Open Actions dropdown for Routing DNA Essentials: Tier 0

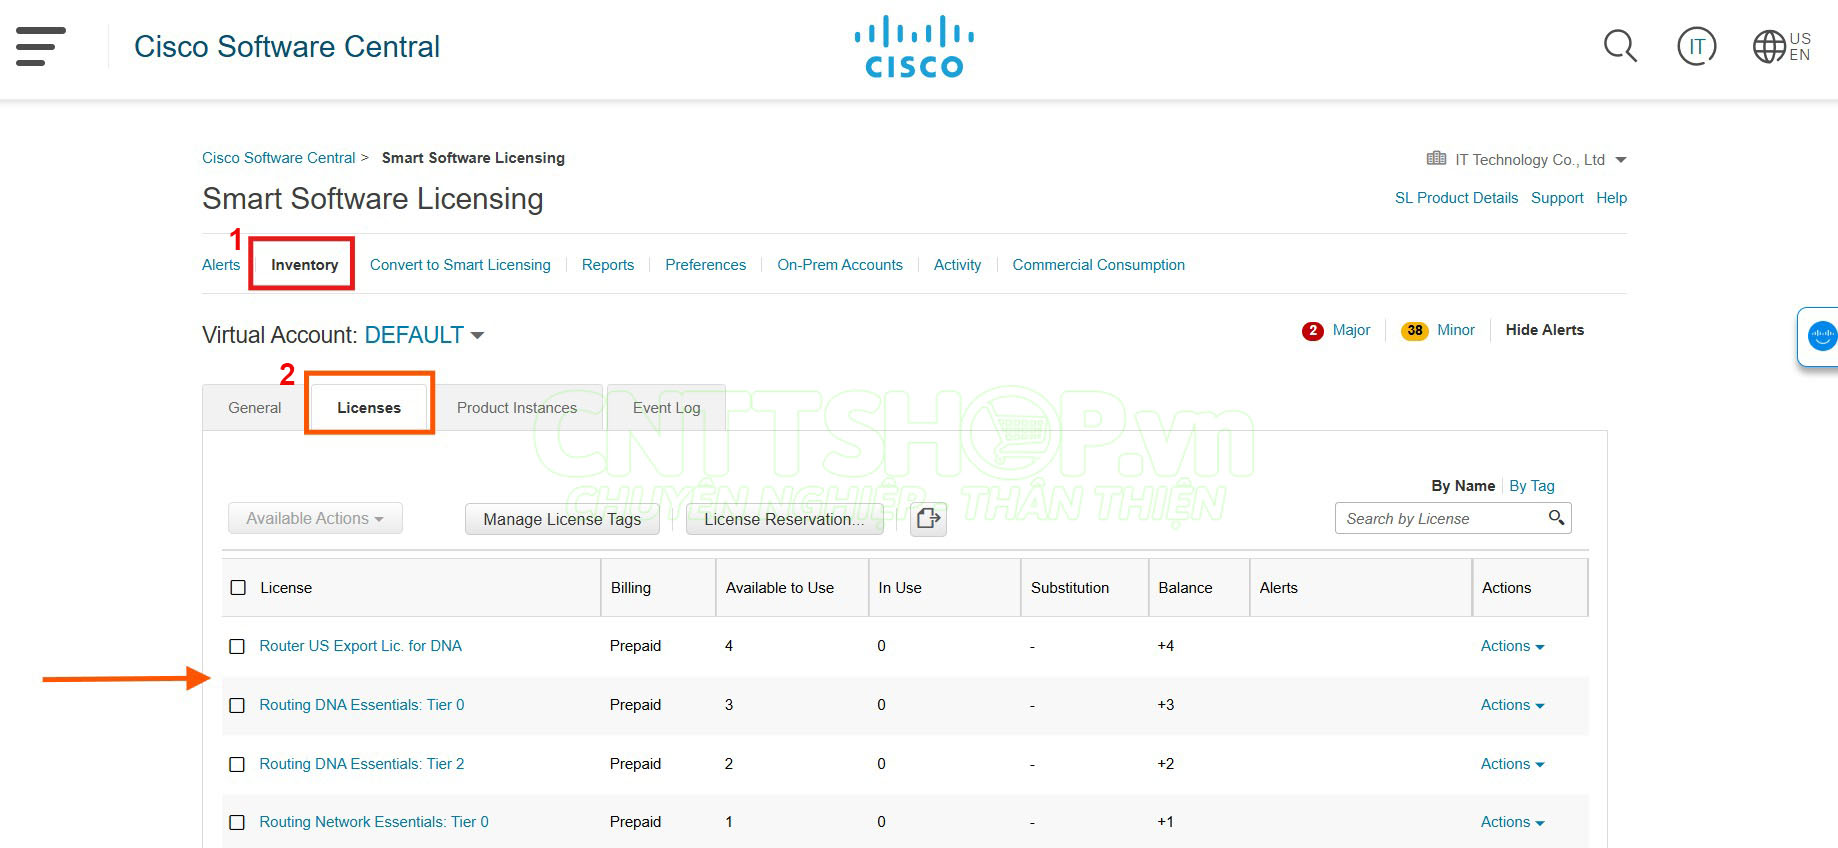[1512, 705]
